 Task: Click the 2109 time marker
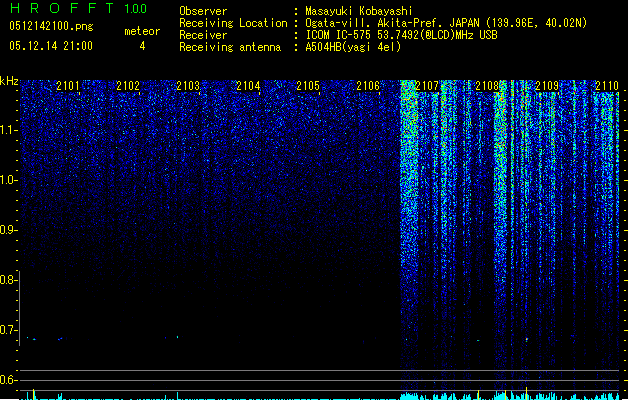click(547, 85)
